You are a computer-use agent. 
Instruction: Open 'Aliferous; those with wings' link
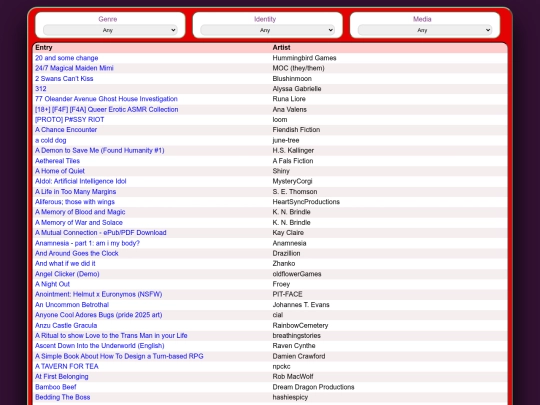click(x=75, y=202)
